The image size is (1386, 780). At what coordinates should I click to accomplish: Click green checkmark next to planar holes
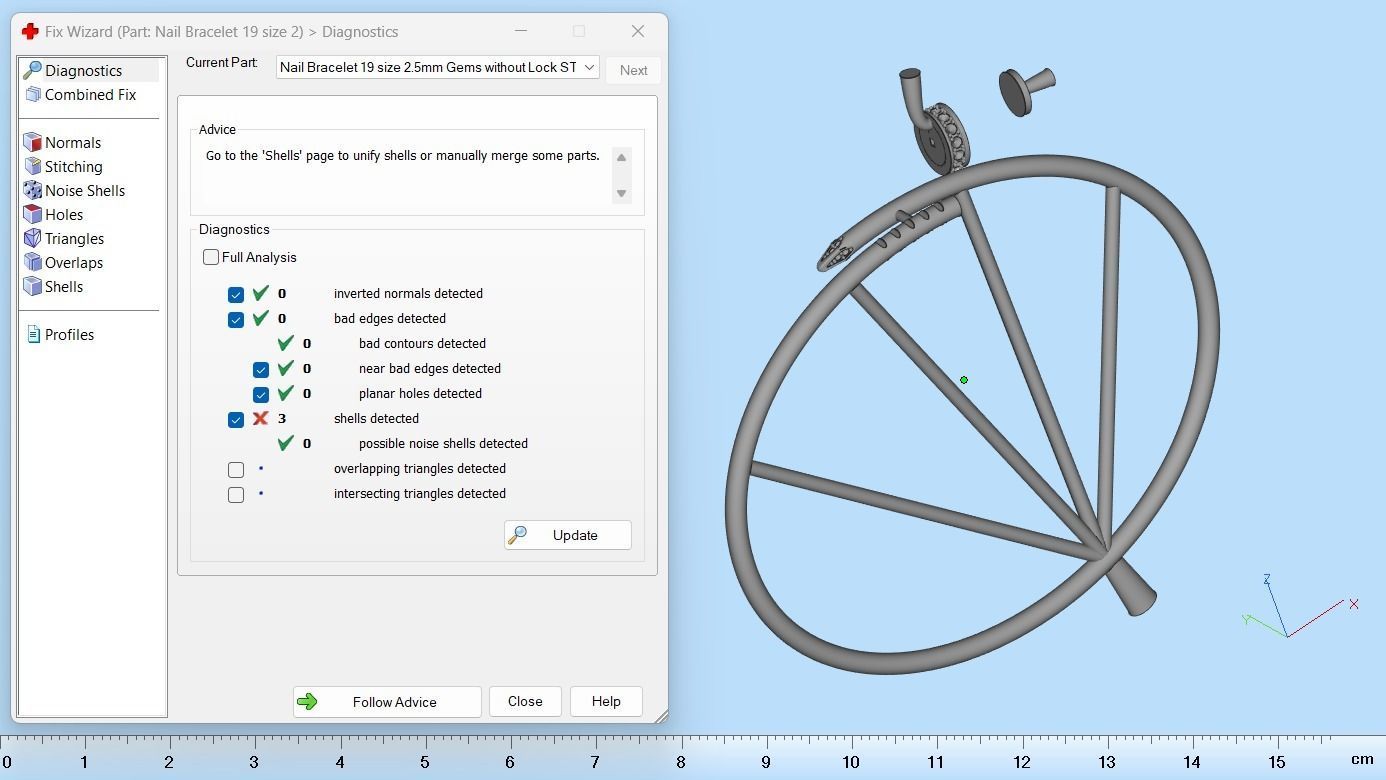(285, 393)
